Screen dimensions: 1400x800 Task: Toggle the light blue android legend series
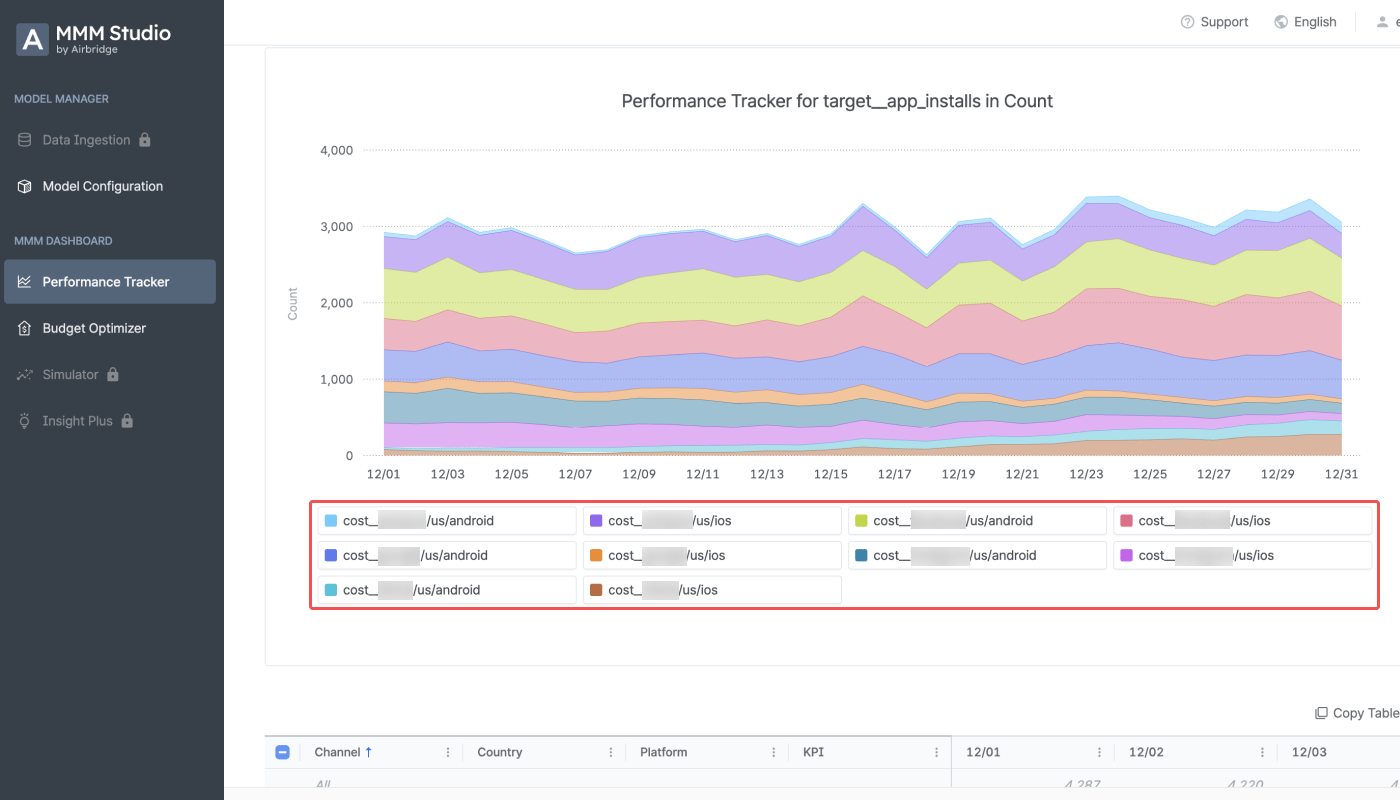[447, 521]
